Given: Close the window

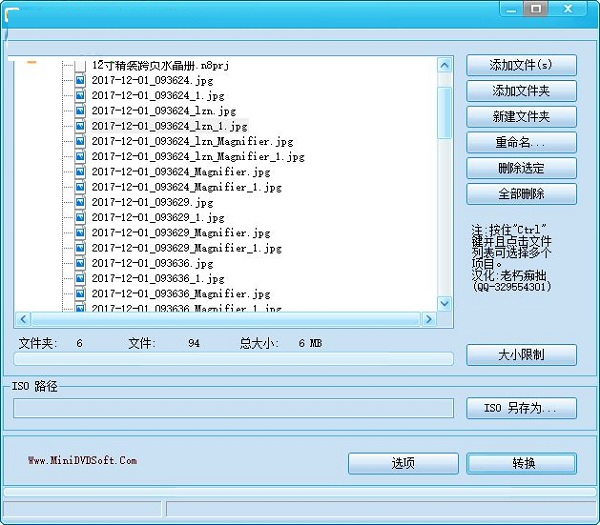Looking at the screenshot, I should (x=567, y=8).
